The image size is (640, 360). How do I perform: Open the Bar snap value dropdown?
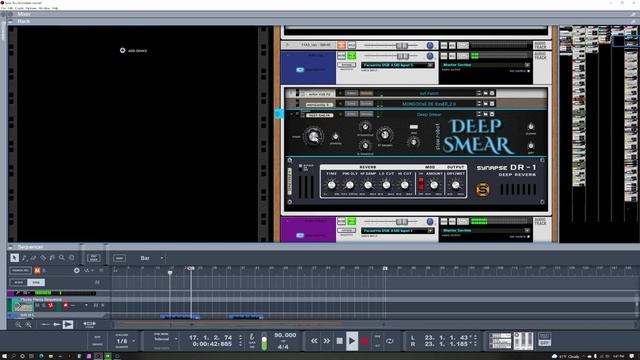[151, 258]
